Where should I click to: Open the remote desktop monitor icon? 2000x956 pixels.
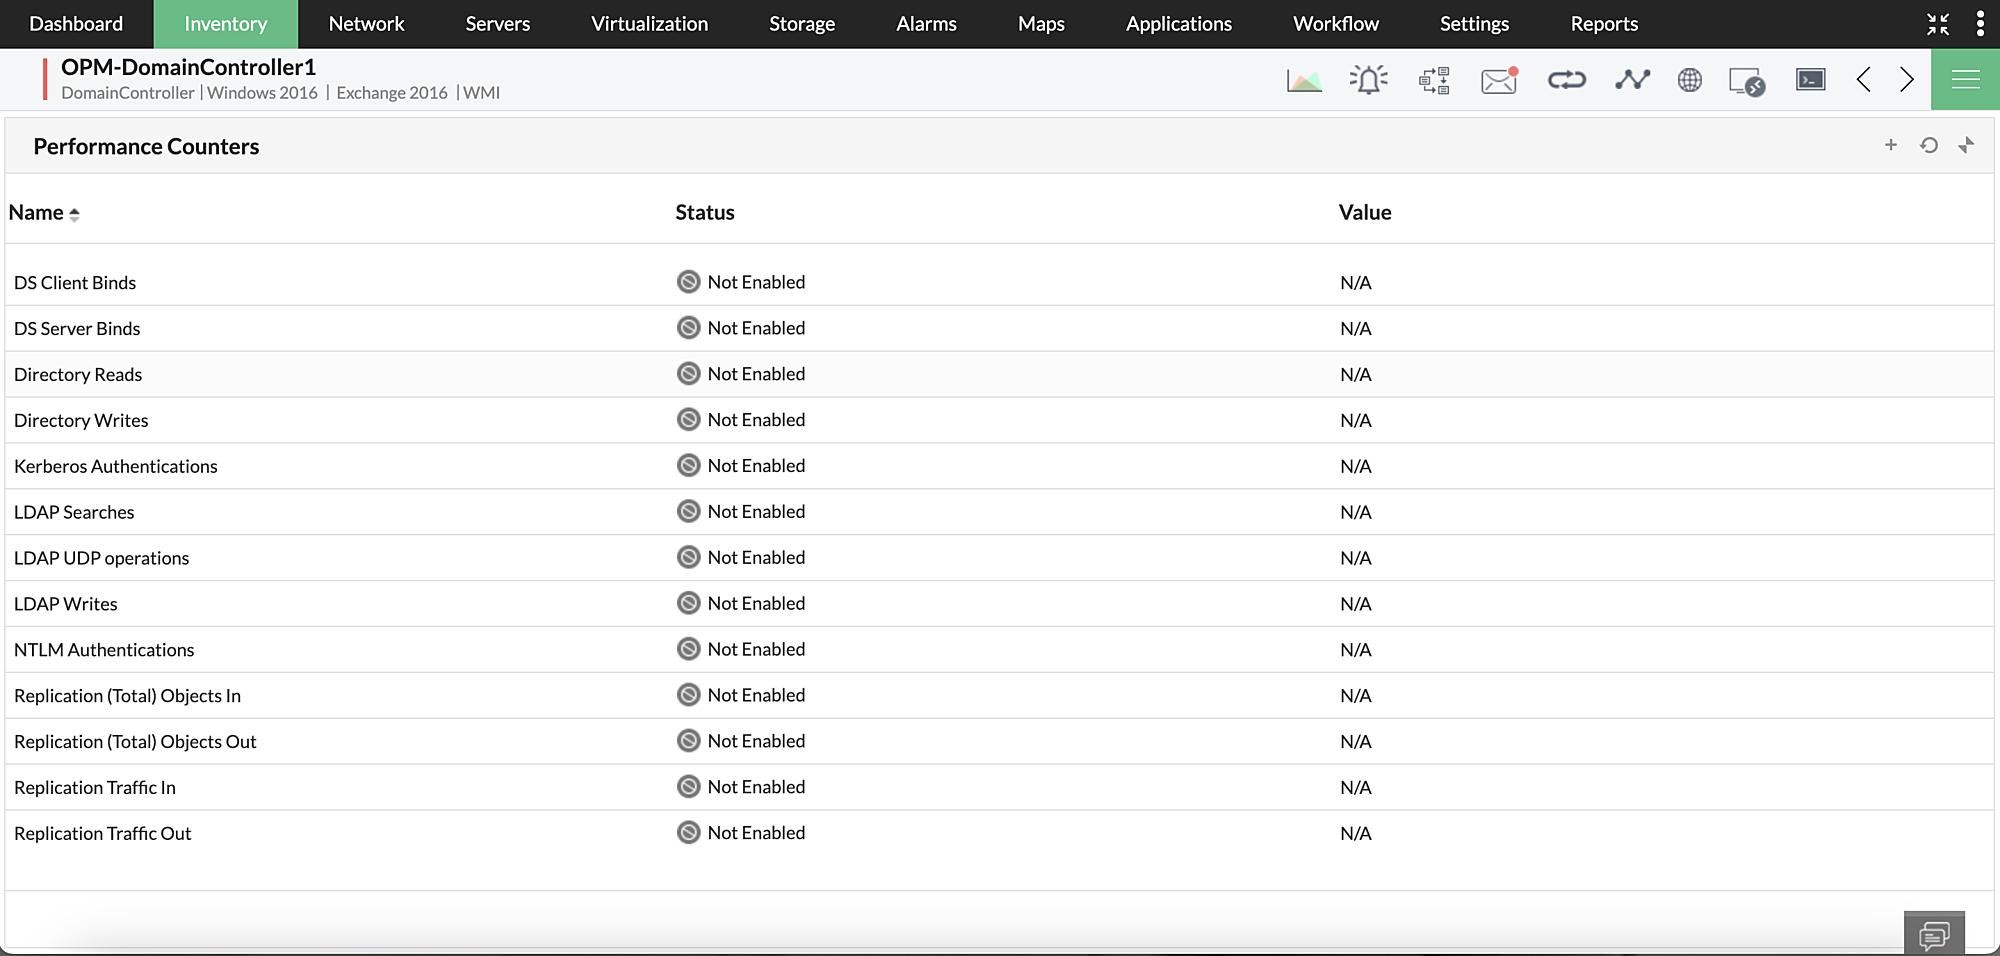[1747, 81]
